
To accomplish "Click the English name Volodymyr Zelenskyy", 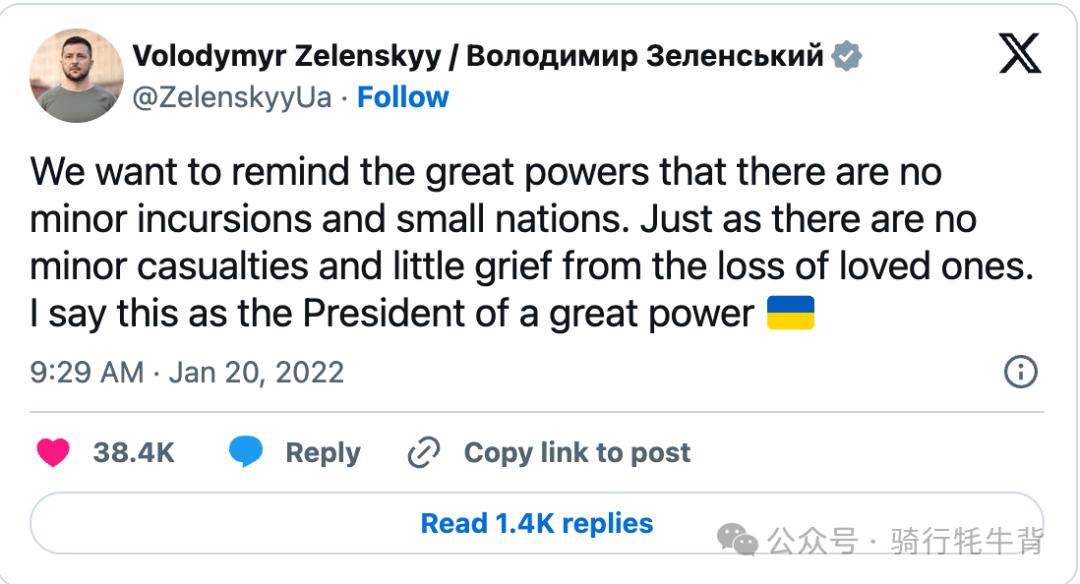I will coord(287,56).
